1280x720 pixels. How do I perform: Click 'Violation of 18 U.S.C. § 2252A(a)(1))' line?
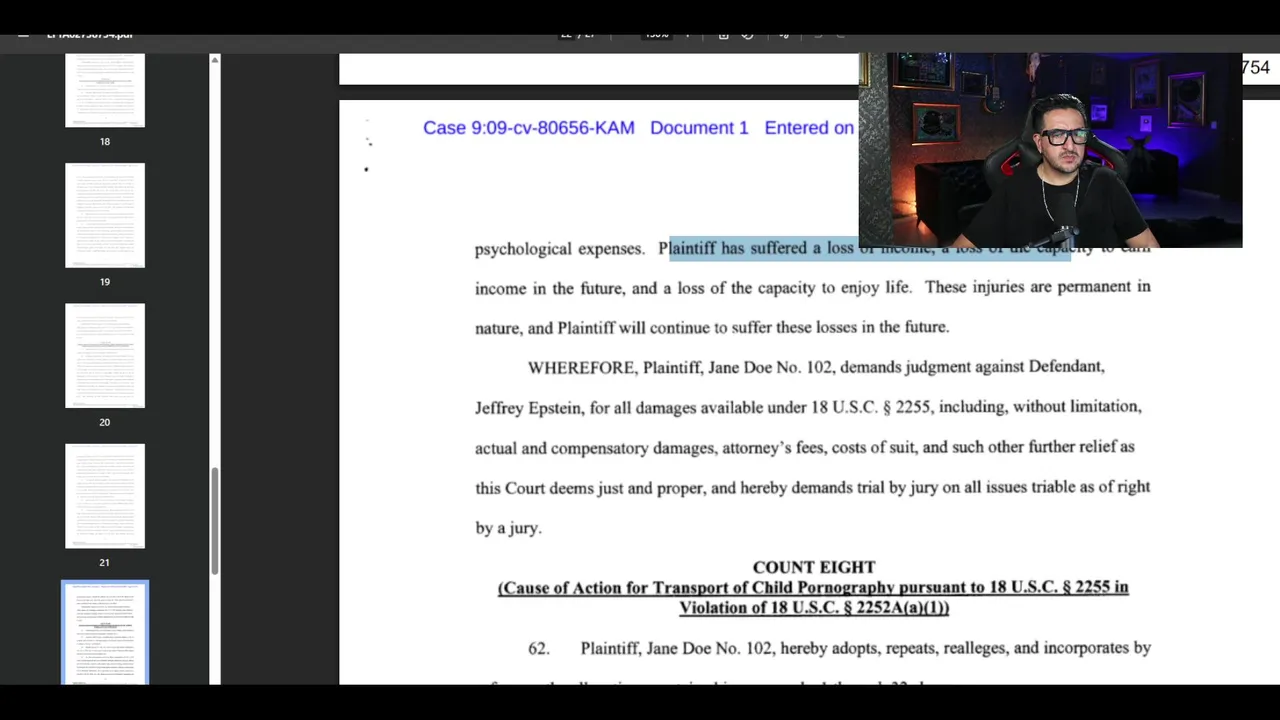click(813, 608)
